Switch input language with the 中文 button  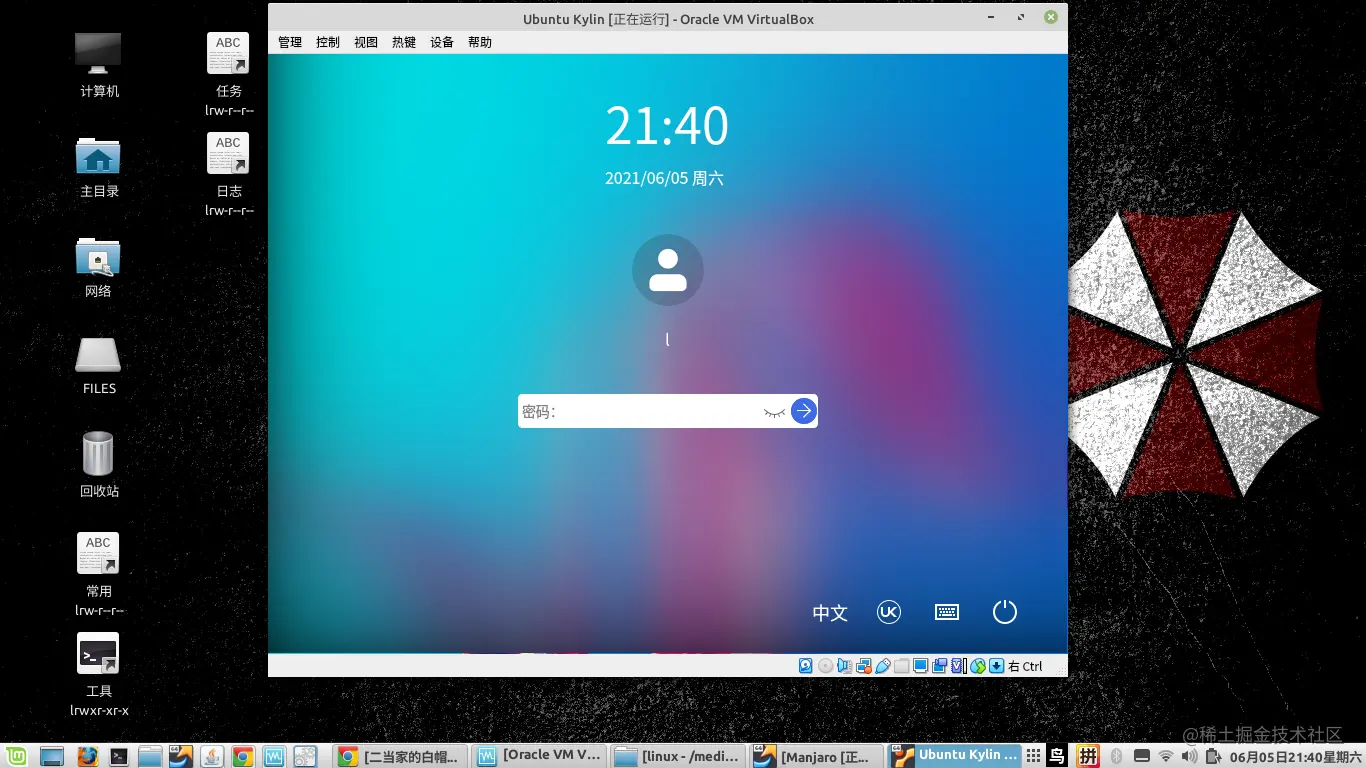tap(830, 613)
